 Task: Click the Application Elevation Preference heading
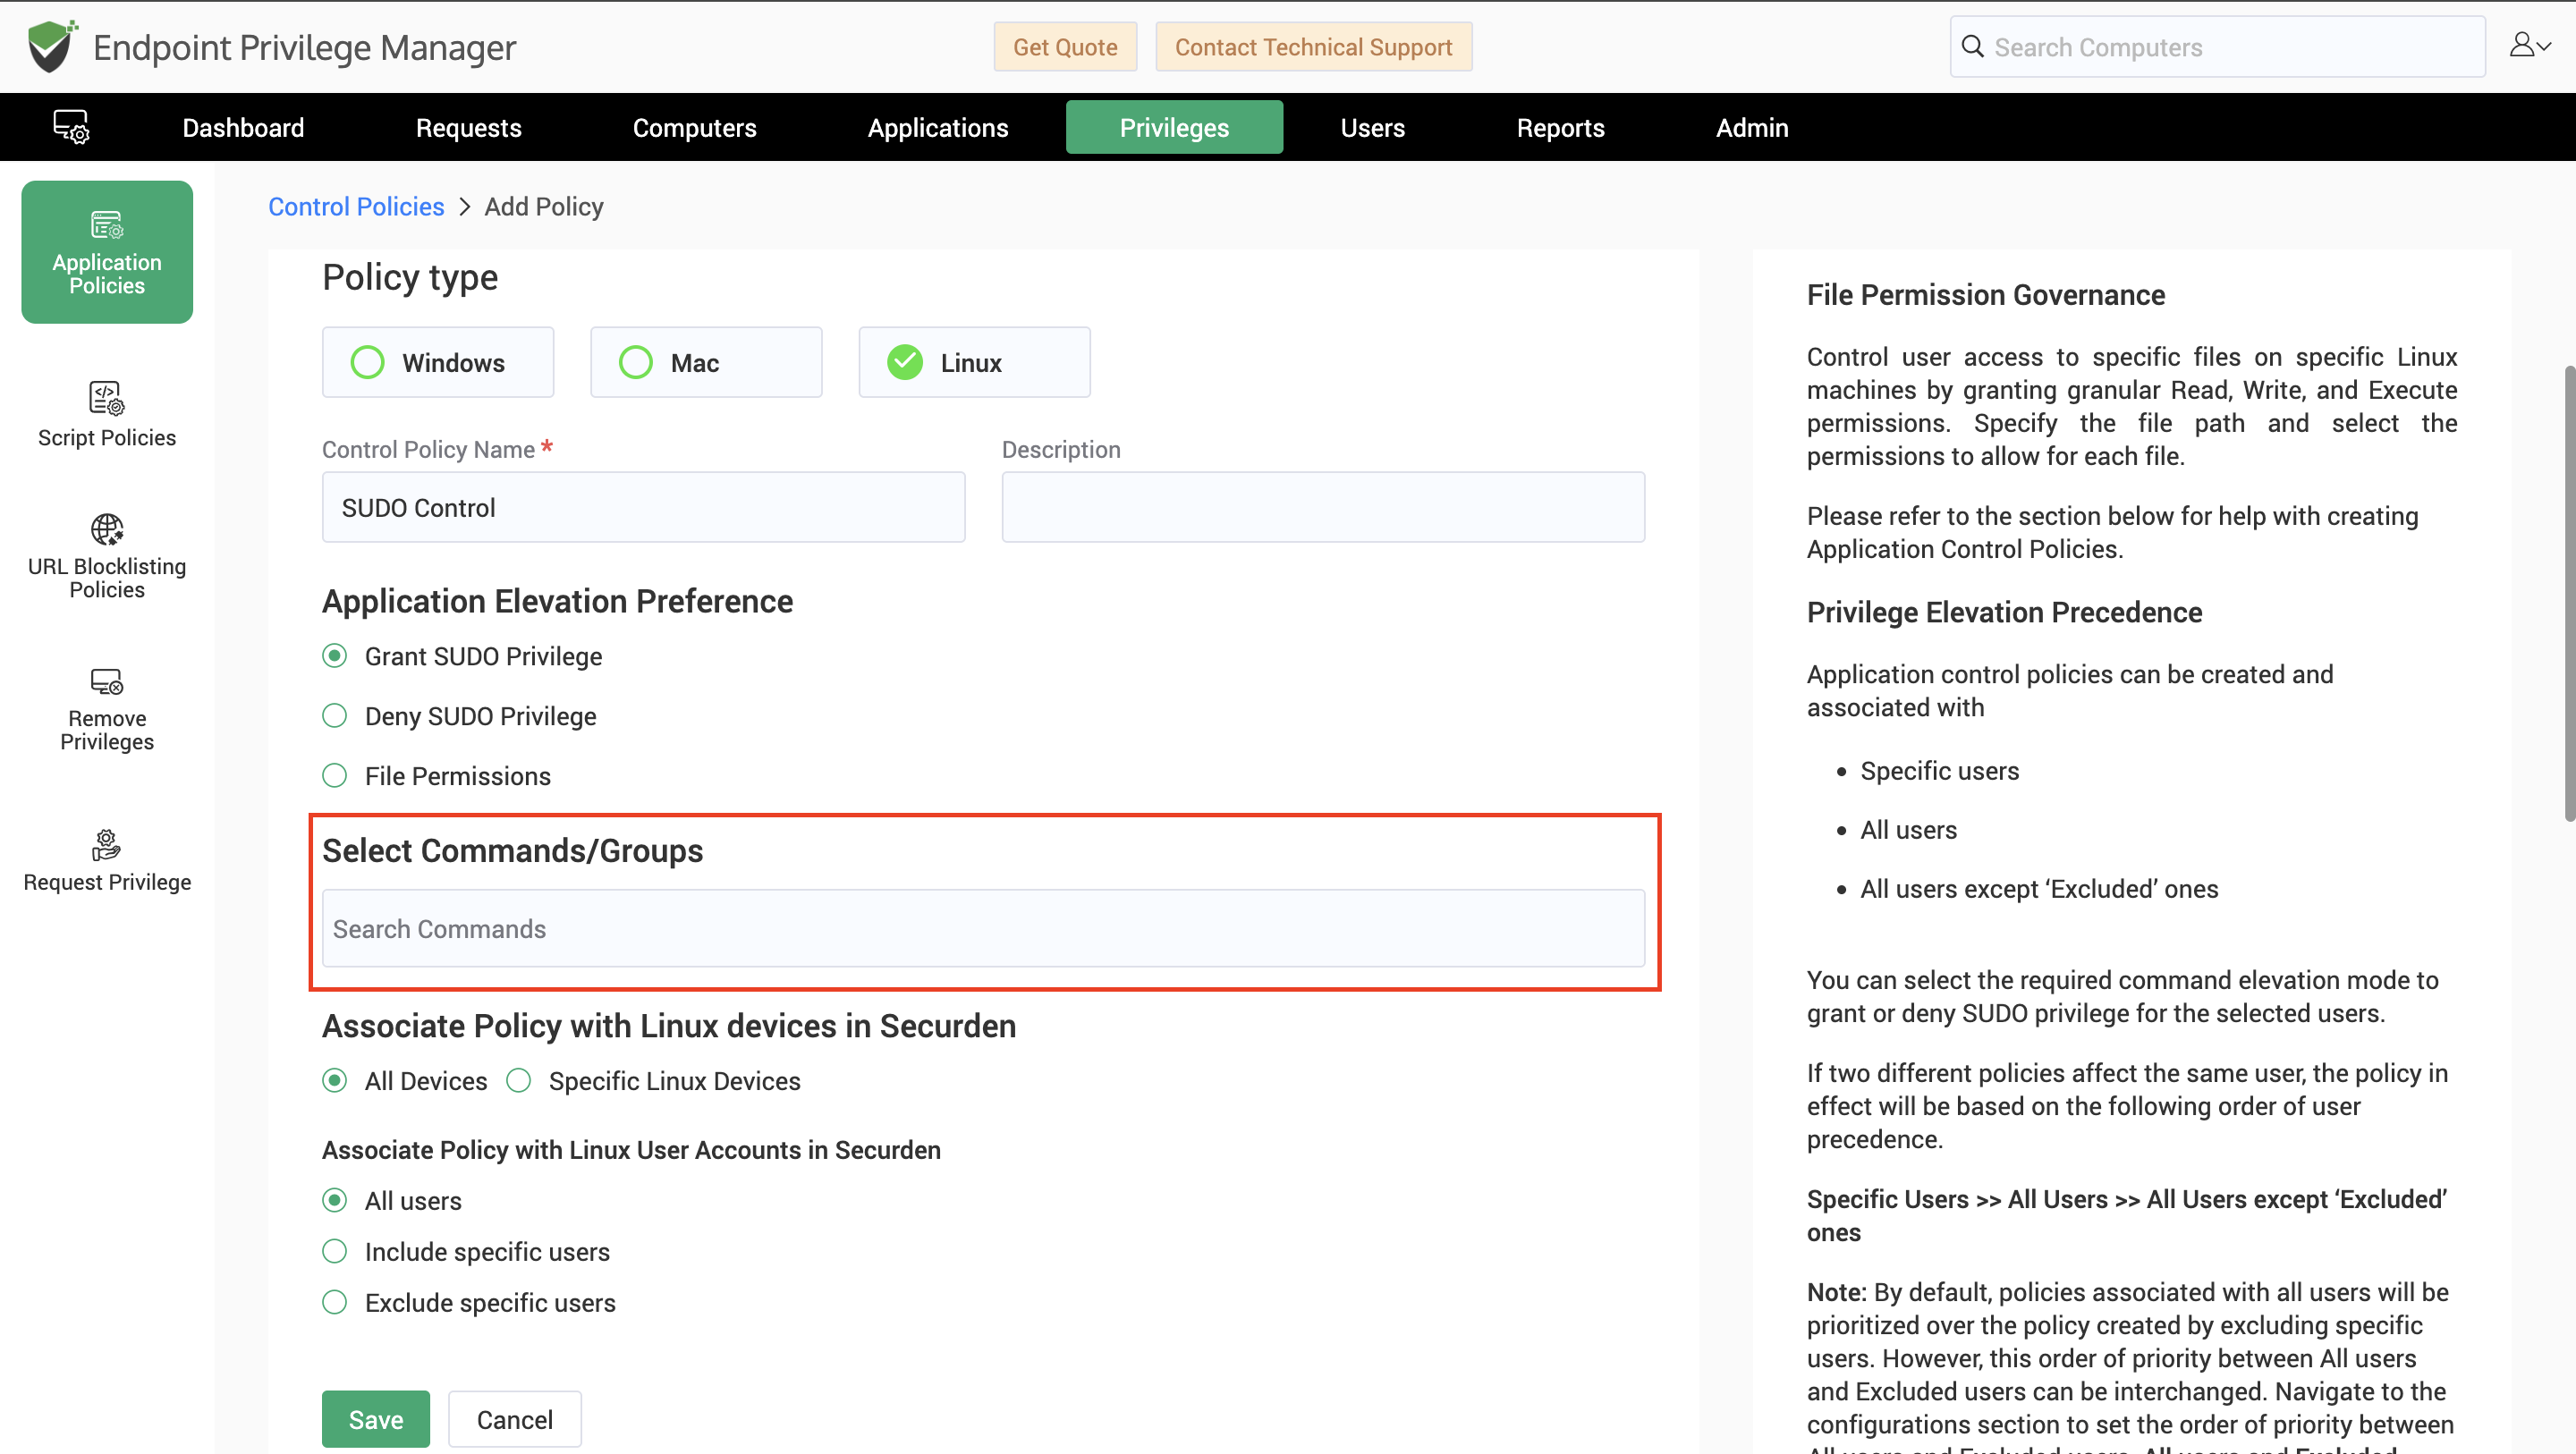(558, 601)
